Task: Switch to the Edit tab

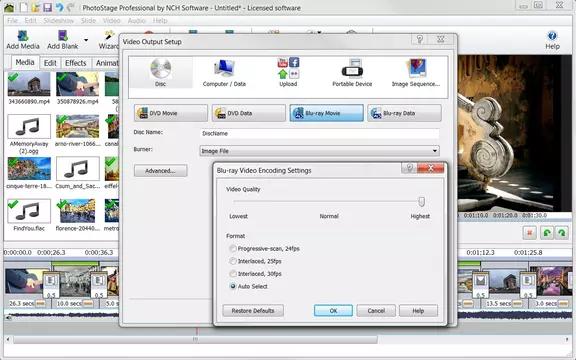Action: point(50,63)
